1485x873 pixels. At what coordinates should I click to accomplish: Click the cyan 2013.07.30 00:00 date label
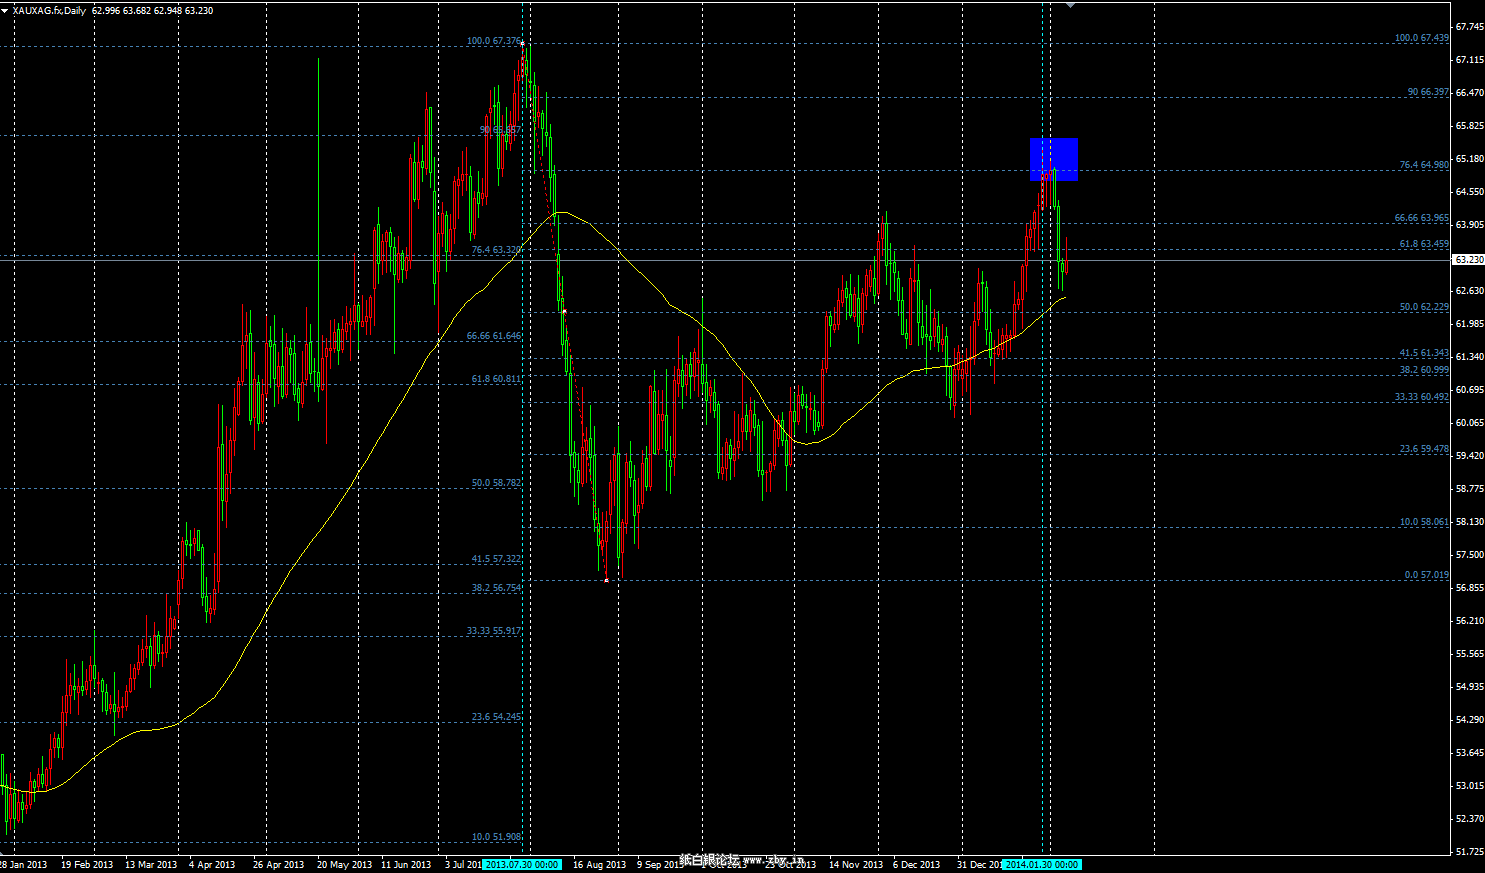pyautogui.click(x=521, y=864)
